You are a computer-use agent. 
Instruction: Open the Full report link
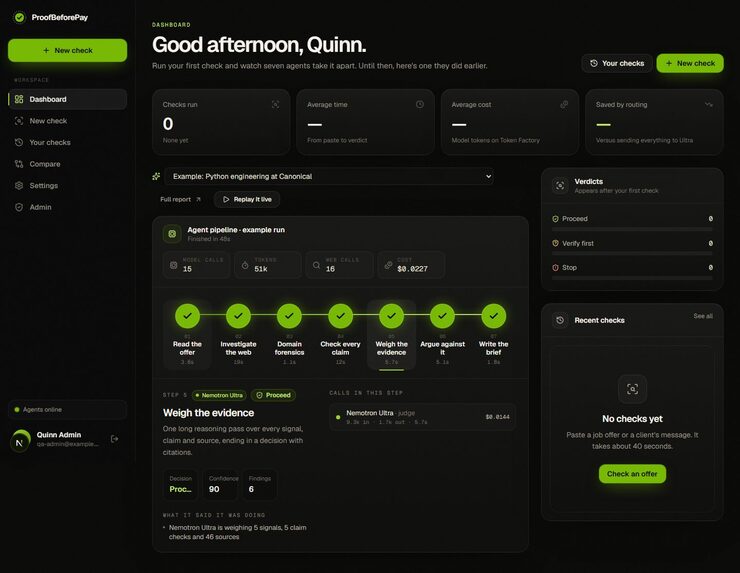pos(180,199)
